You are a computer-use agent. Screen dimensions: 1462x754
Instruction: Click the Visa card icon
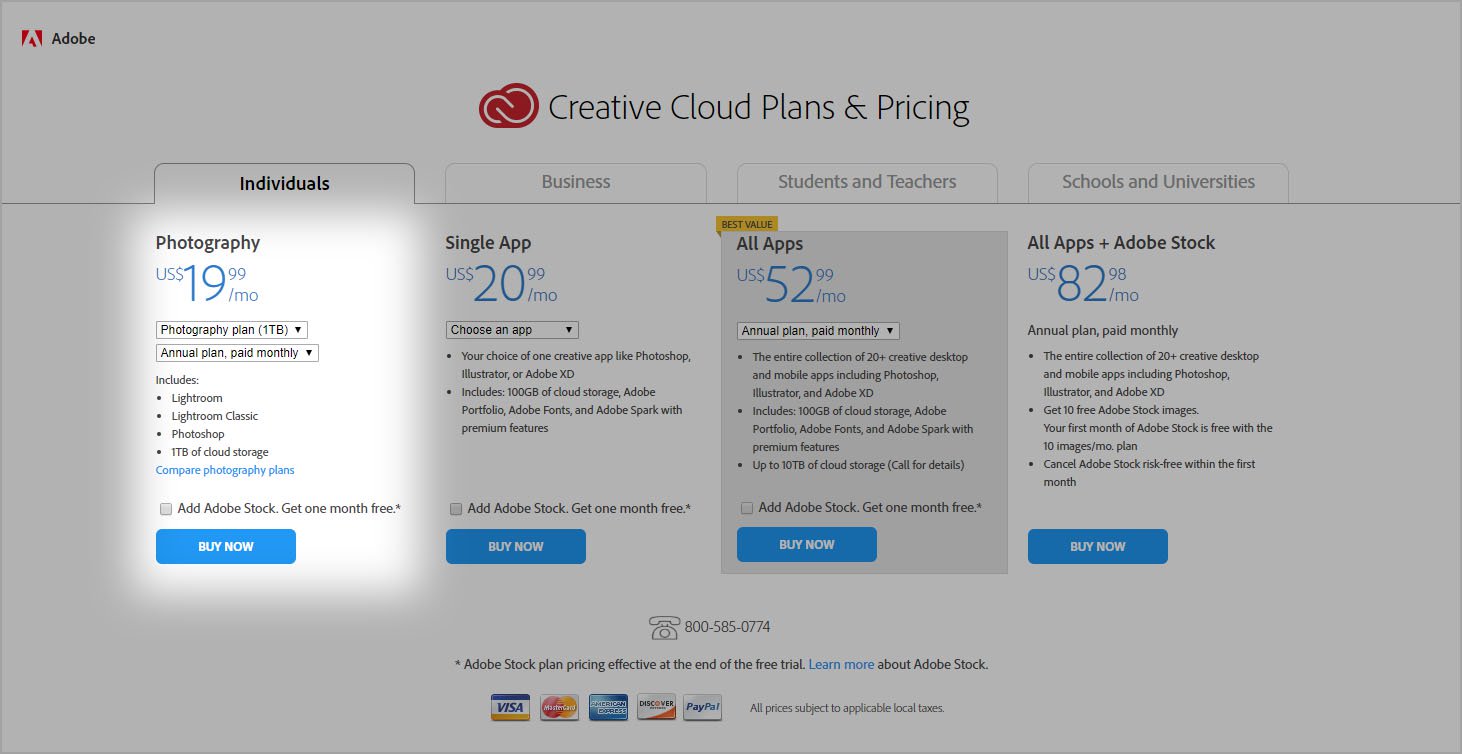pyautogui.click(x=510, y=708)
